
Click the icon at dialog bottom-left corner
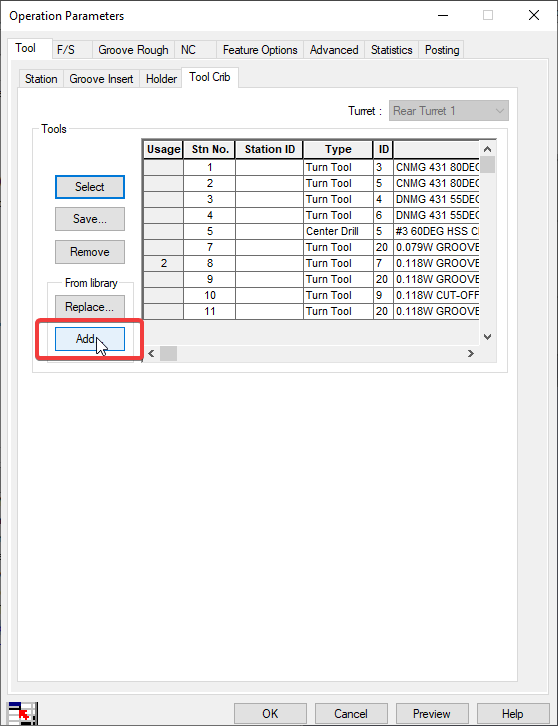(22, 713)
